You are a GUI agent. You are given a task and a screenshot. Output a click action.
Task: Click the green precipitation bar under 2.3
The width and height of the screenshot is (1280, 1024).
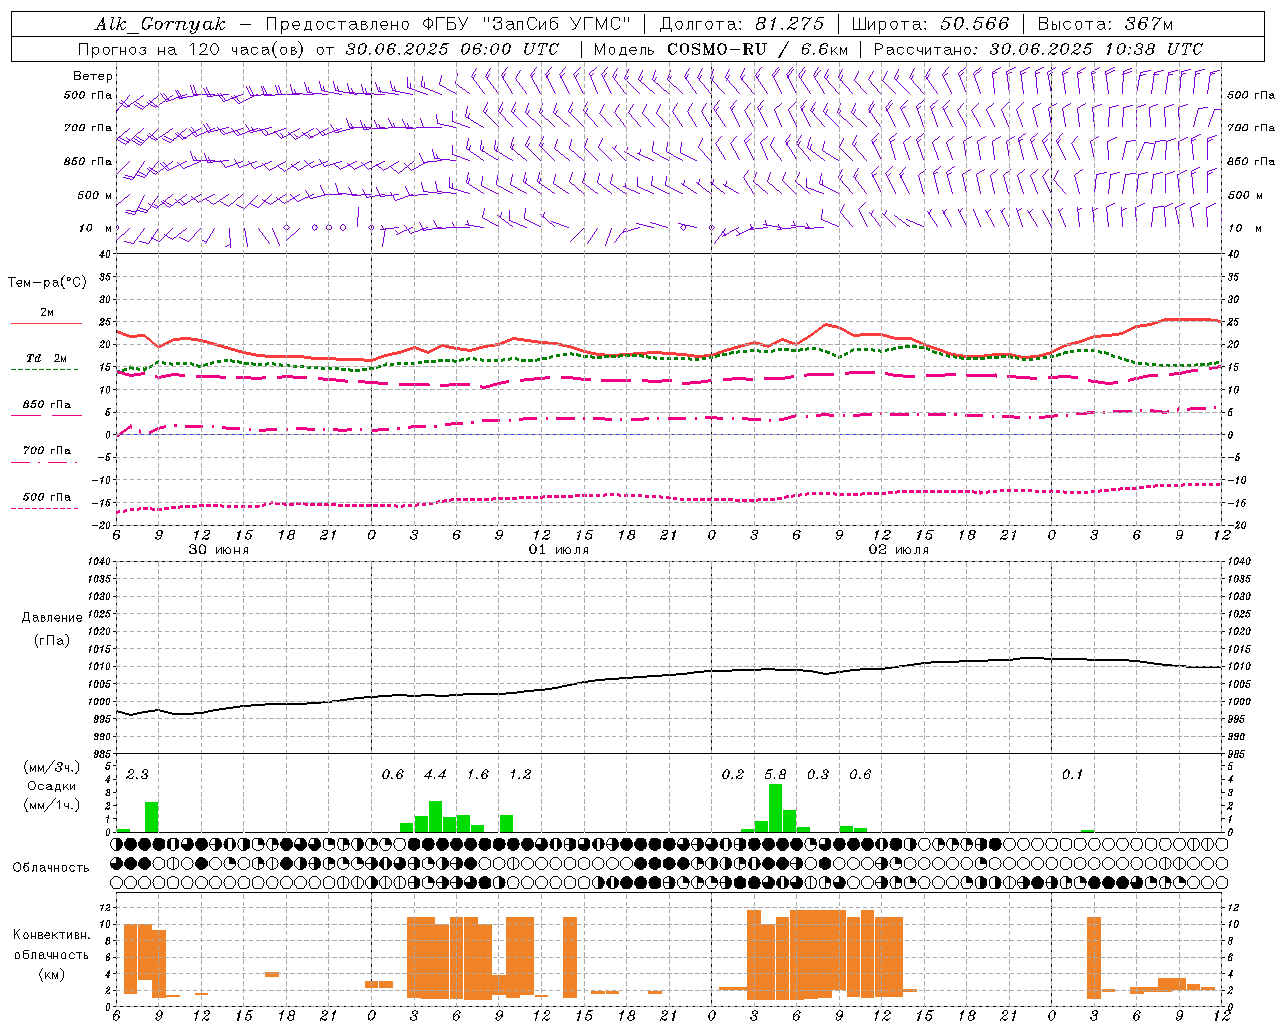pyautogui.click(x=152, y=817)
